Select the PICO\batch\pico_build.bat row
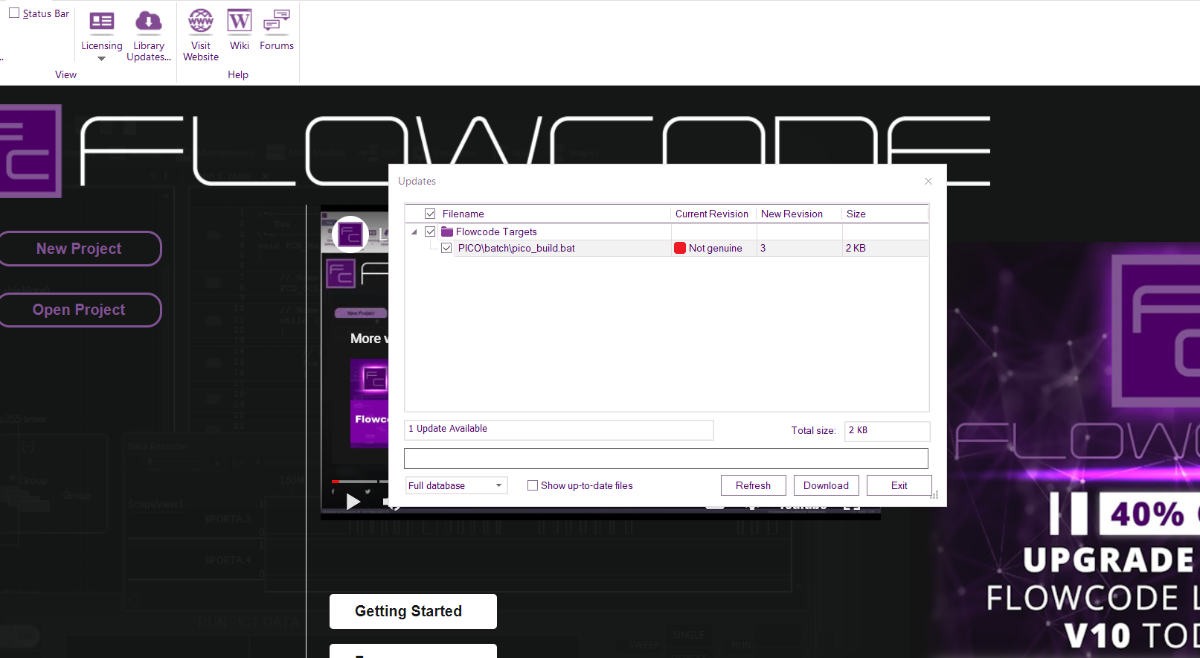This screenshot has width=1200, height=658. click(667, 248)
